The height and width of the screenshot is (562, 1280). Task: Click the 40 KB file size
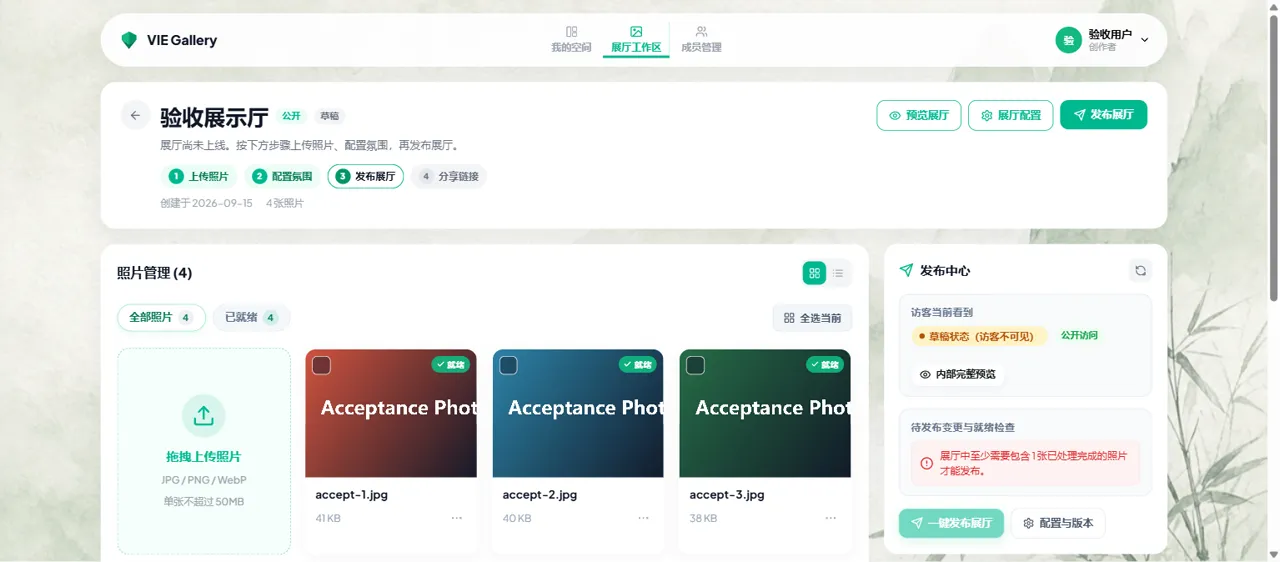pyautogui.click(x=516, y=519)
